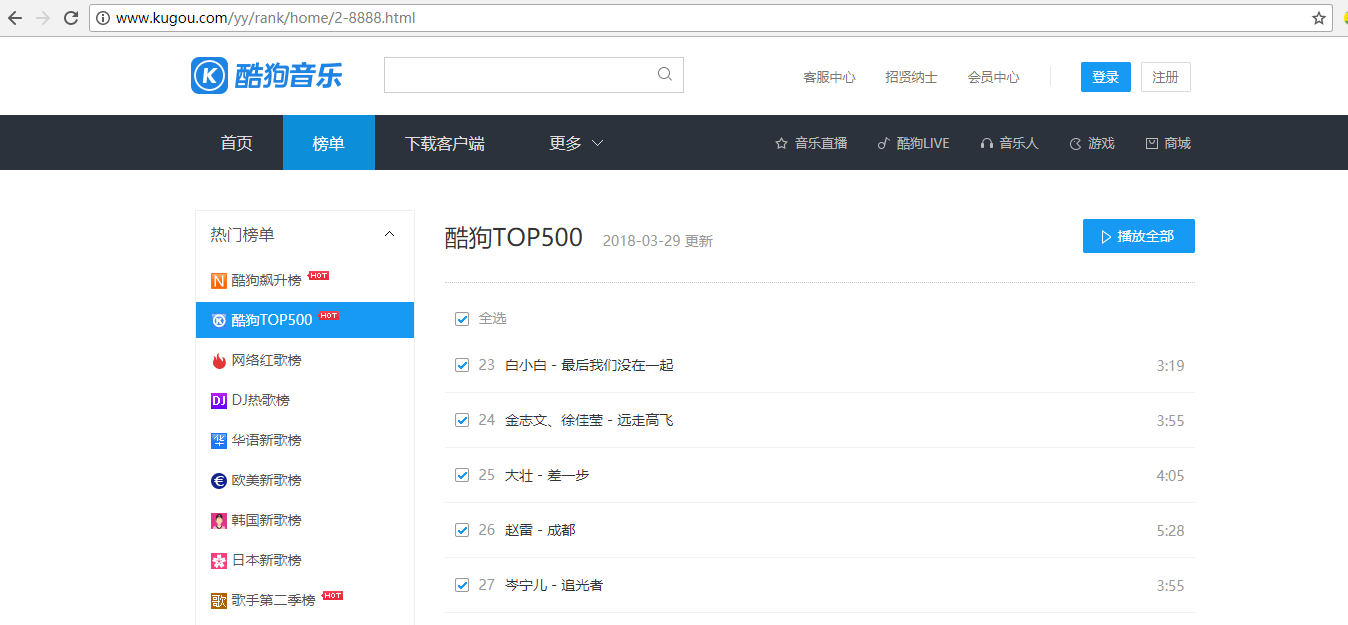This screenshot has height=625, width=1348.
Task: Uncheck song 23 白小白 checkbox
Action: pyautogui.click(x=462, y=366)
